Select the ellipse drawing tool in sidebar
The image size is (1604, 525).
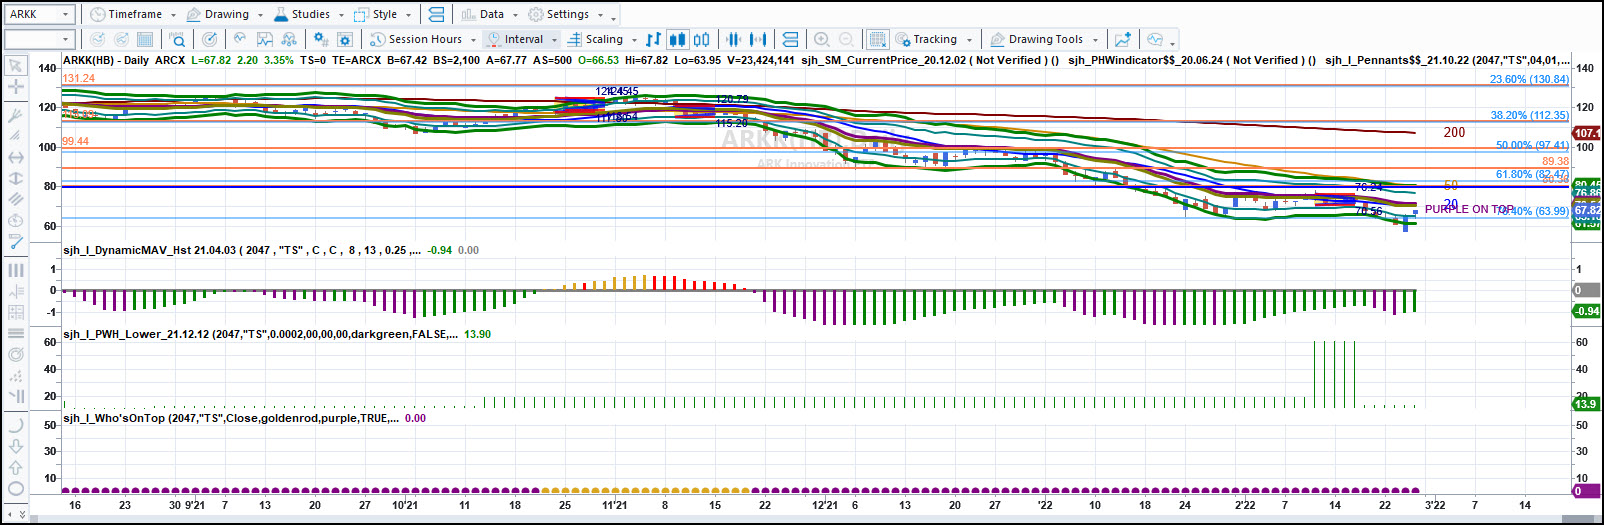tap(15, 489)
